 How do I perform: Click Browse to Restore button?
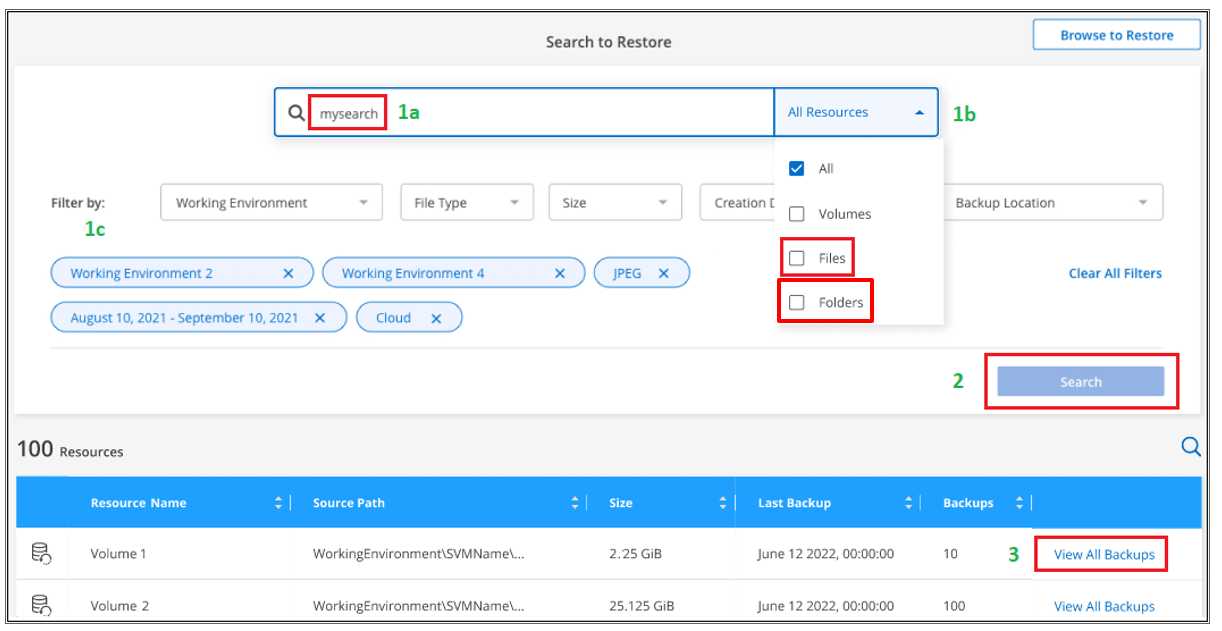(1117, 35)
